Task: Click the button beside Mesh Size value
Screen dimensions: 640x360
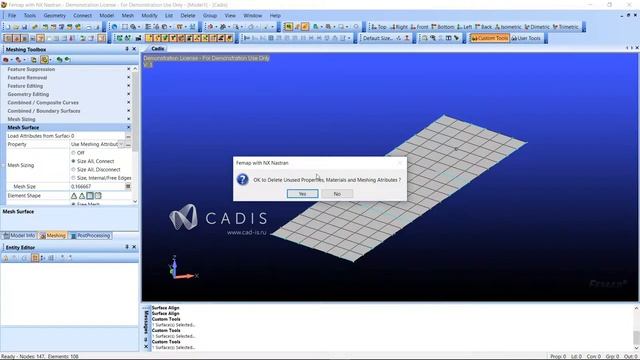Action: tap(128, 187)
